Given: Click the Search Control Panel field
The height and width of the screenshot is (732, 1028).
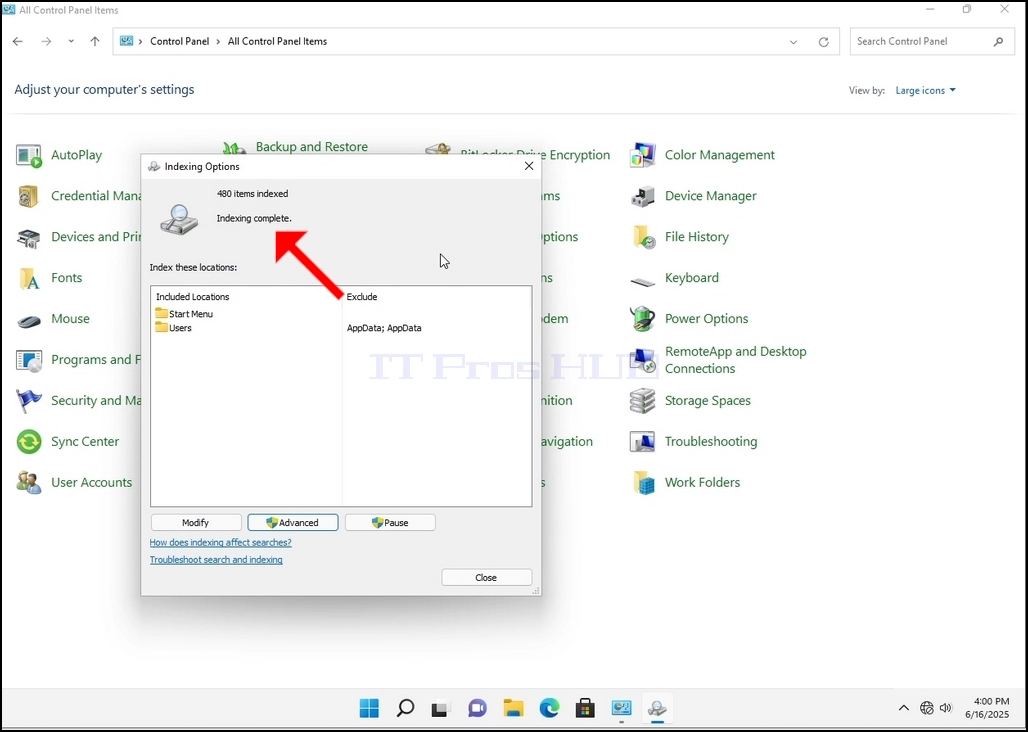Looking at the screenshot, I should coord(932,41).
